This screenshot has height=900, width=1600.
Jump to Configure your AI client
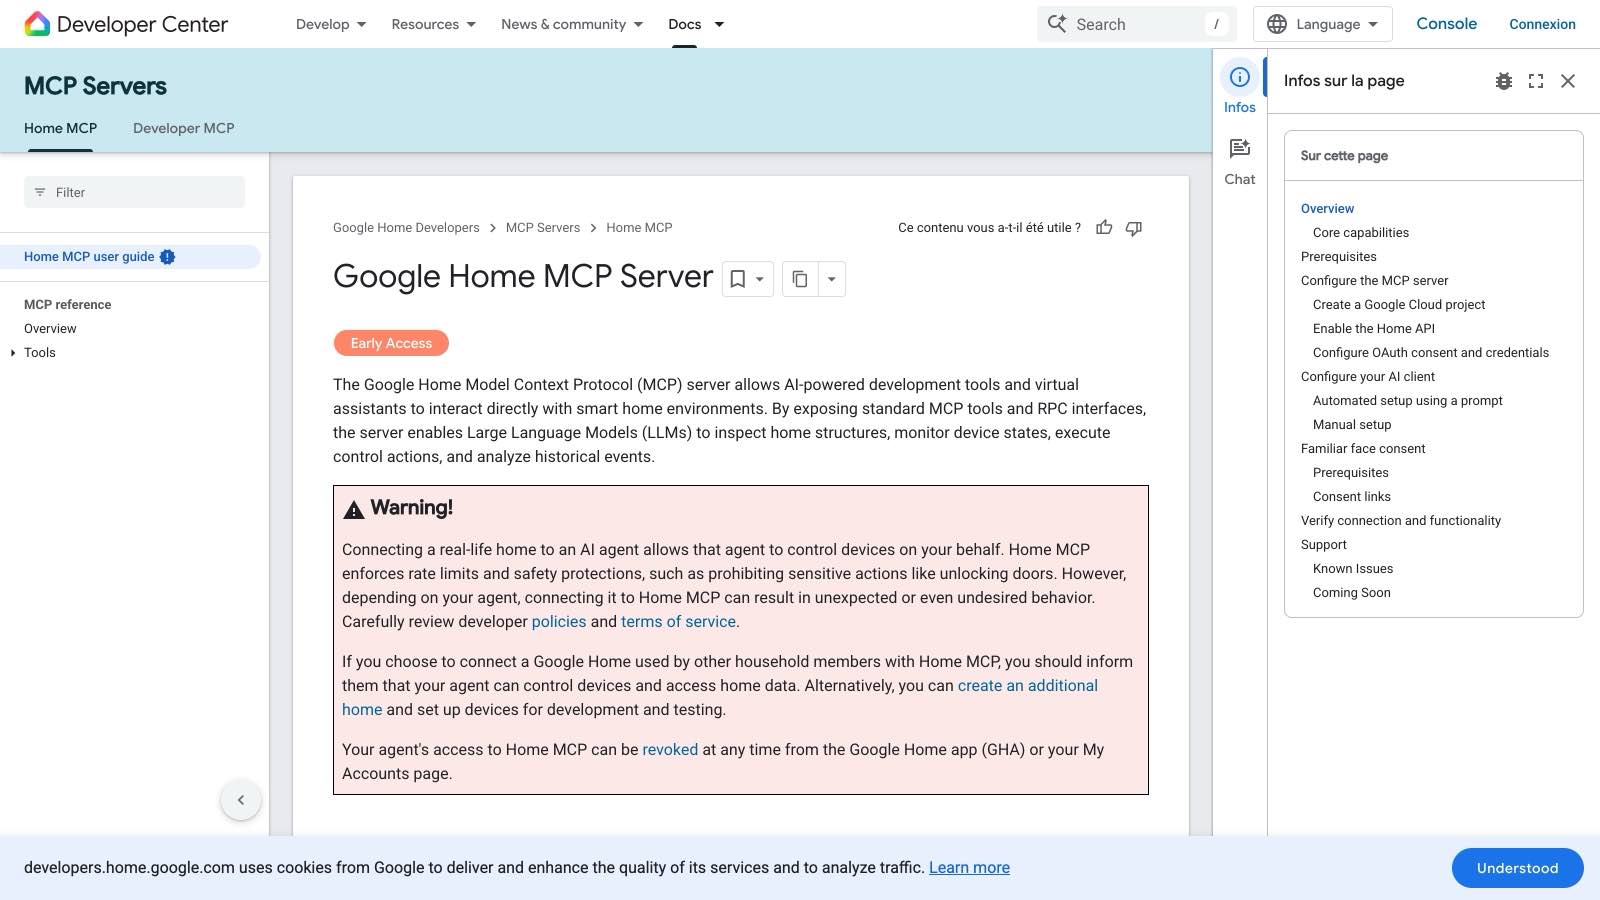1367,377
